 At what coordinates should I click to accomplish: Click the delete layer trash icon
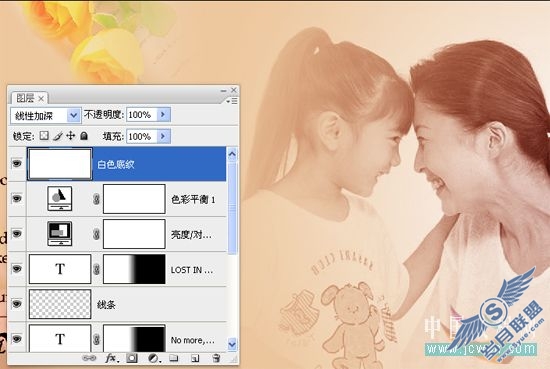coord(216,358)
